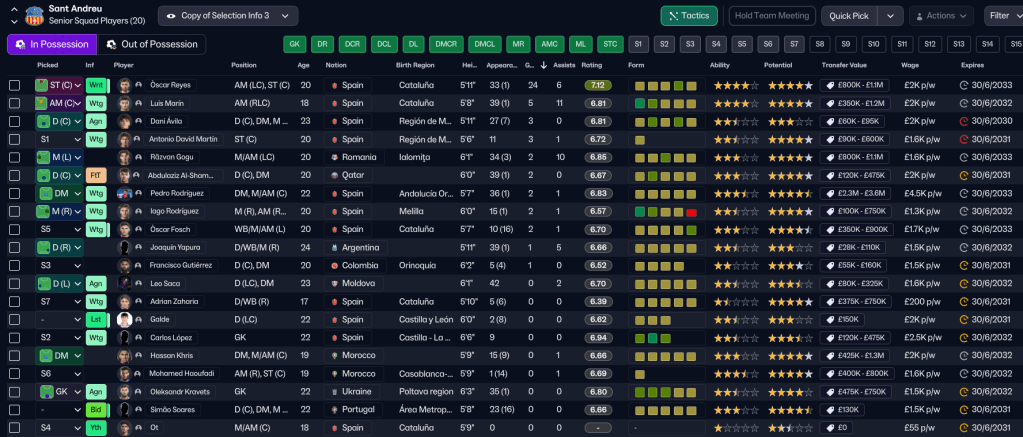Open the Copy of Selection Info 3 dropdown
The image size is (1023, 437).
click(x=228, y=16)
